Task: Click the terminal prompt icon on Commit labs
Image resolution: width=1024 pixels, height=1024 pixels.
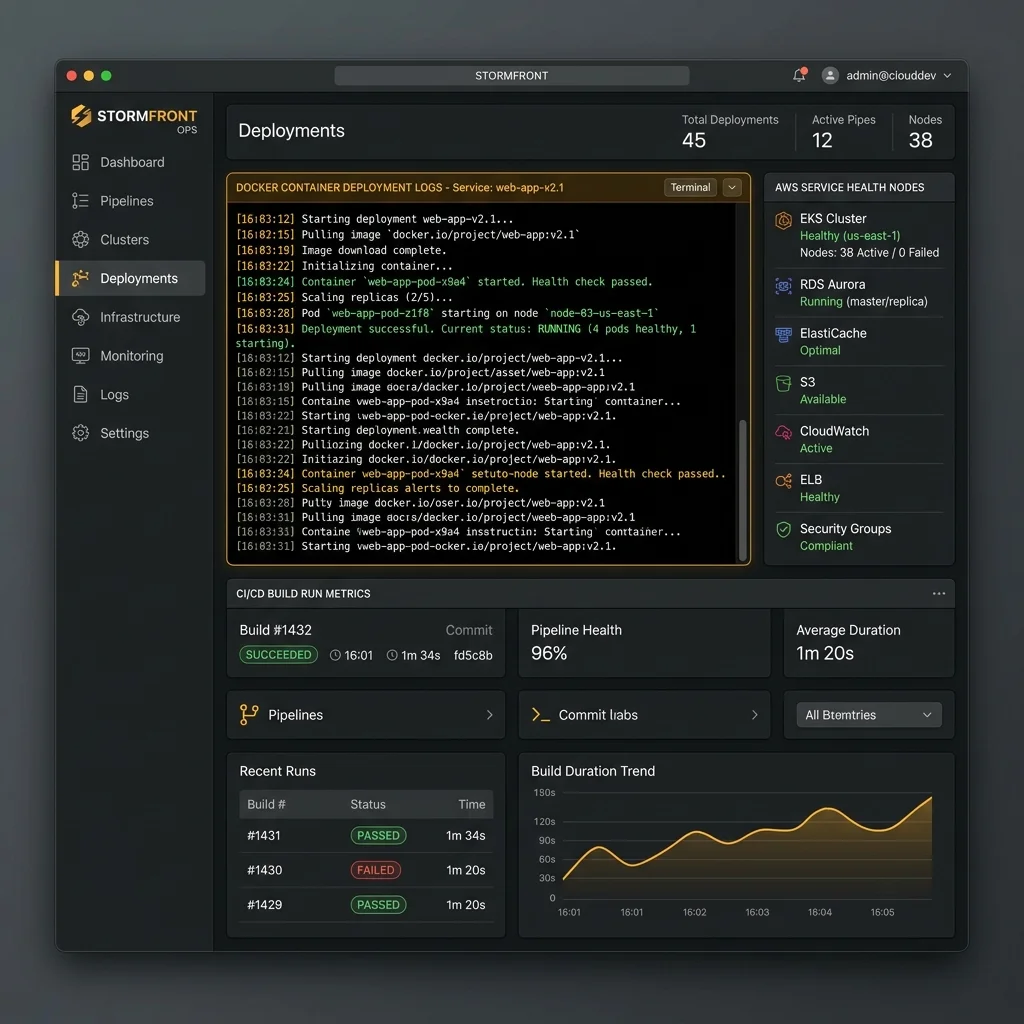Action: 541,715
